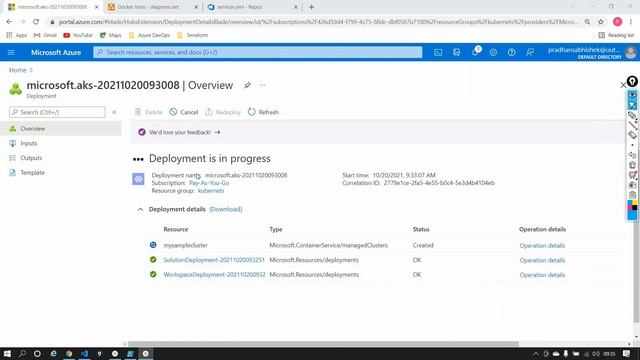This screenshot has width=640, height=360.
Task: Open Operation details for SolutionDeployment row
Action: 542,260
